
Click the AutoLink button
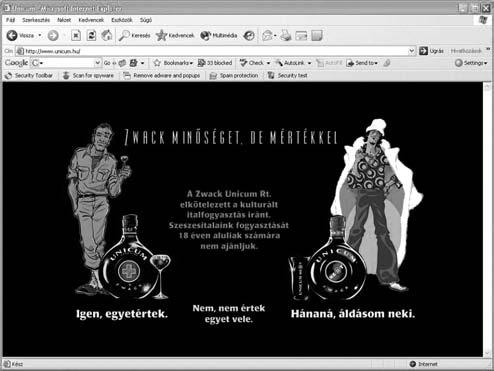[x=290, y=63]
